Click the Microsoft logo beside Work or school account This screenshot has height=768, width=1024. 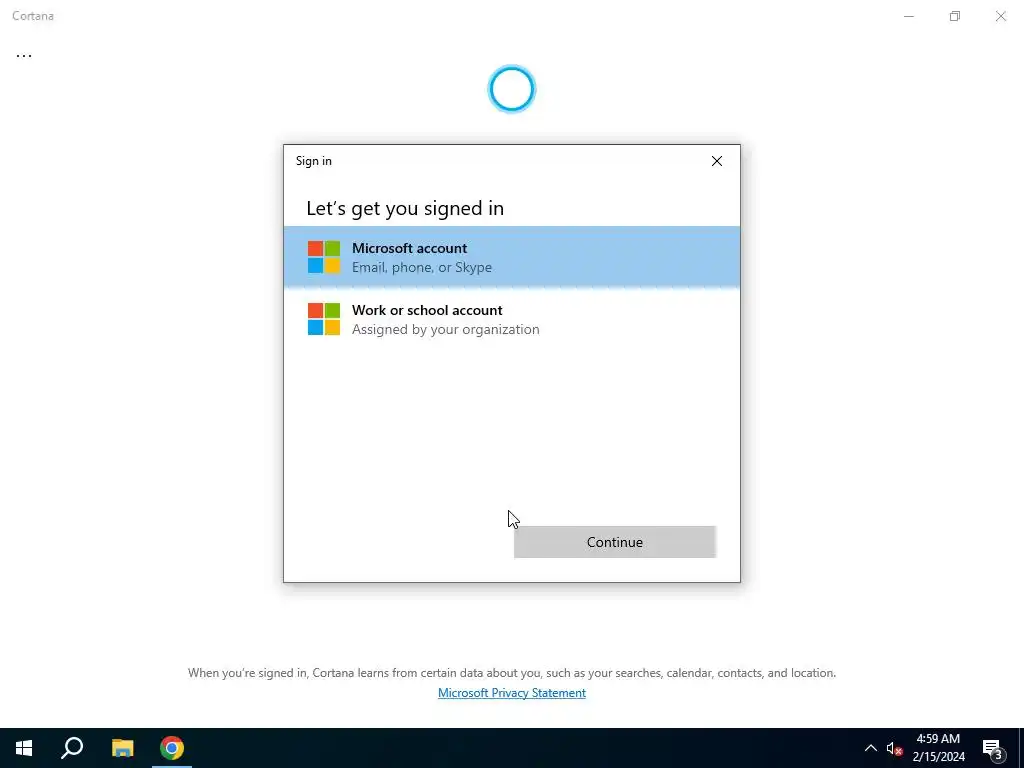click(x=324, y=319)
